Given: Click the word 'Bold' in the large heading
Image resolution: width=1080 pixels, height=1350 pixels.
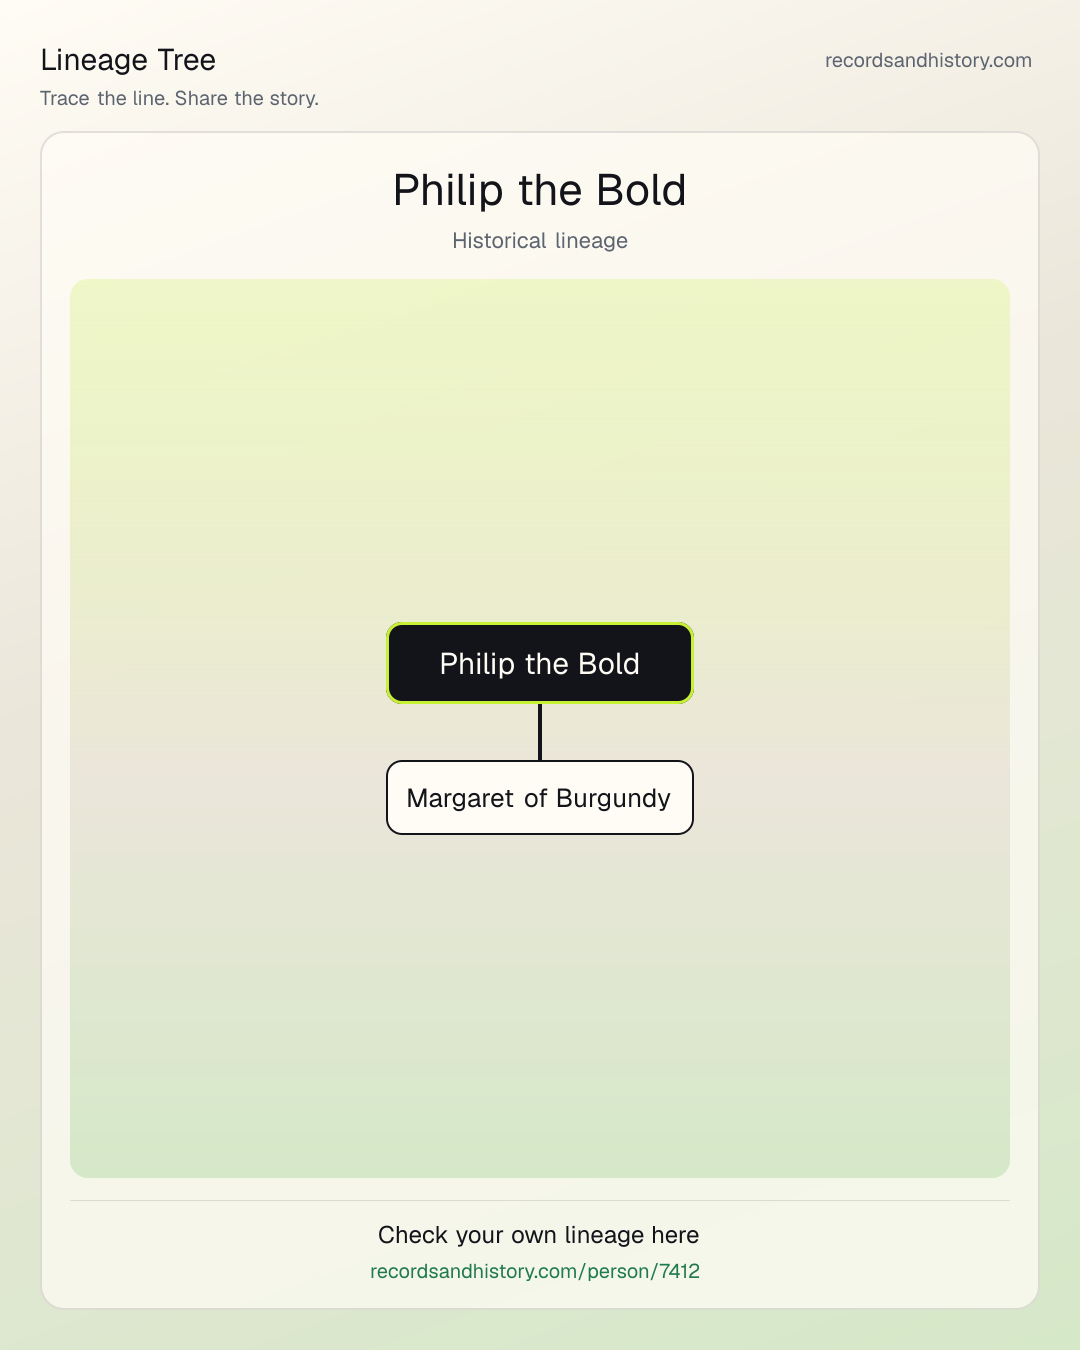Looking at the screenshot, I should [x=641, y=190].
